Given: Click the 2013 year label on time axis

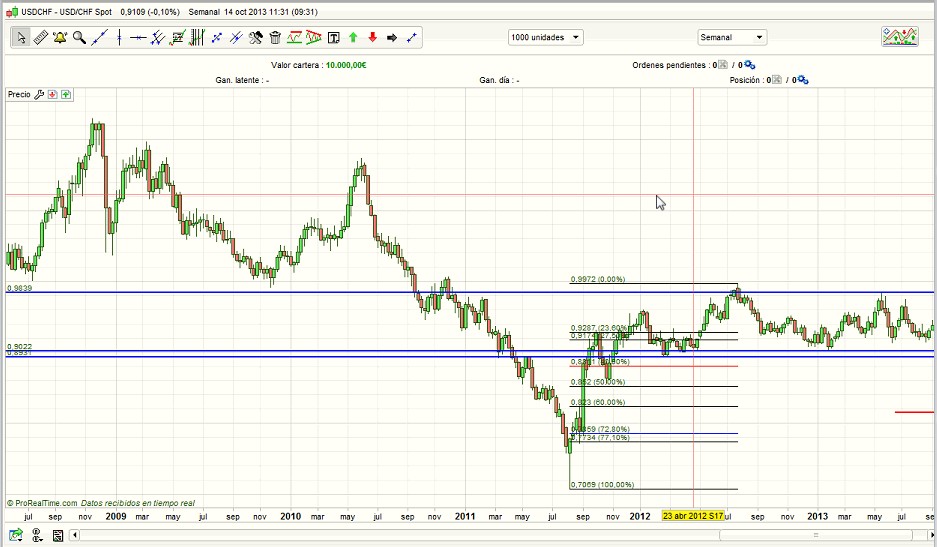Looking at the screenshot, I should (x=817, y=516).
